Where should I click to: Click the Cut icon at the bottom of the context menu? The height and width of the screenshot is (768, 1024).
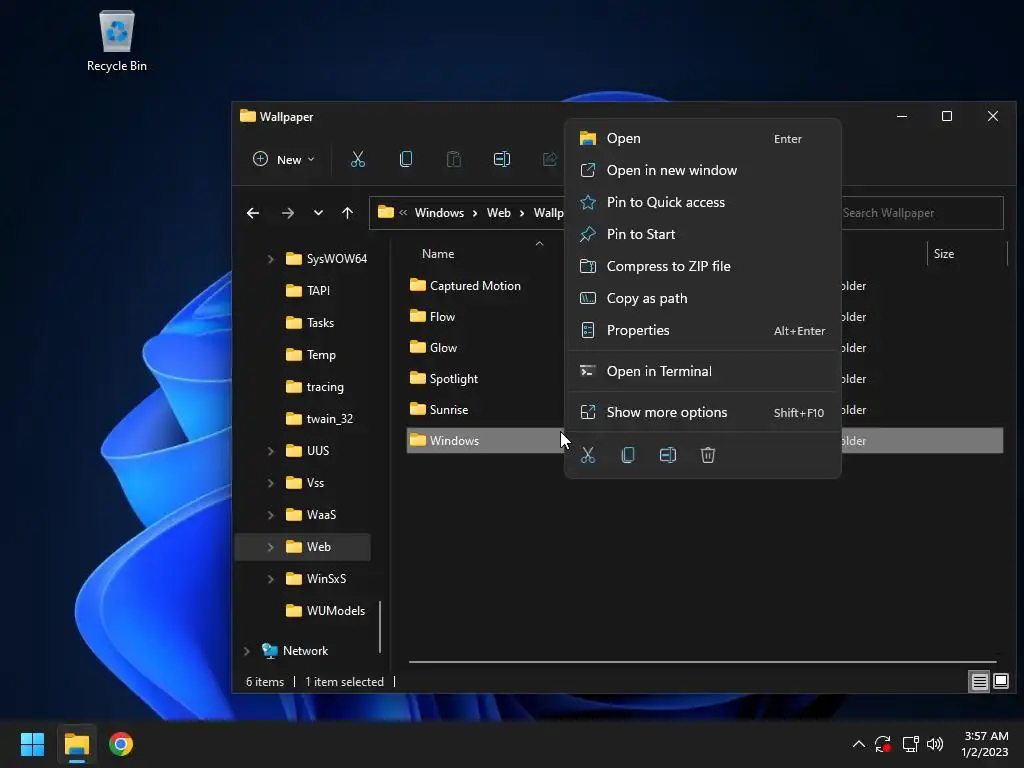[x=588, y=455]
